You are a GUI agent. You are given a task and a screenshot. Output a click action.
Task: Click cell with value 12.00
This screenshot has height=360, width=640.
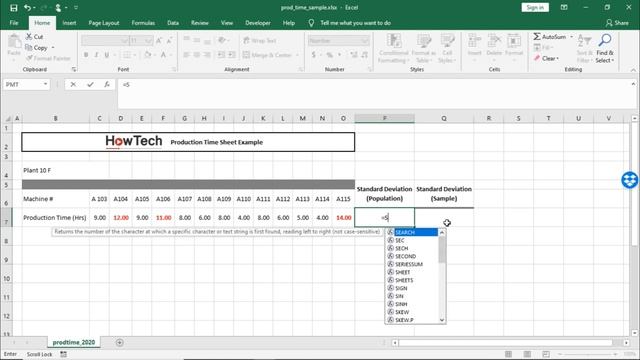click(121, 218)
